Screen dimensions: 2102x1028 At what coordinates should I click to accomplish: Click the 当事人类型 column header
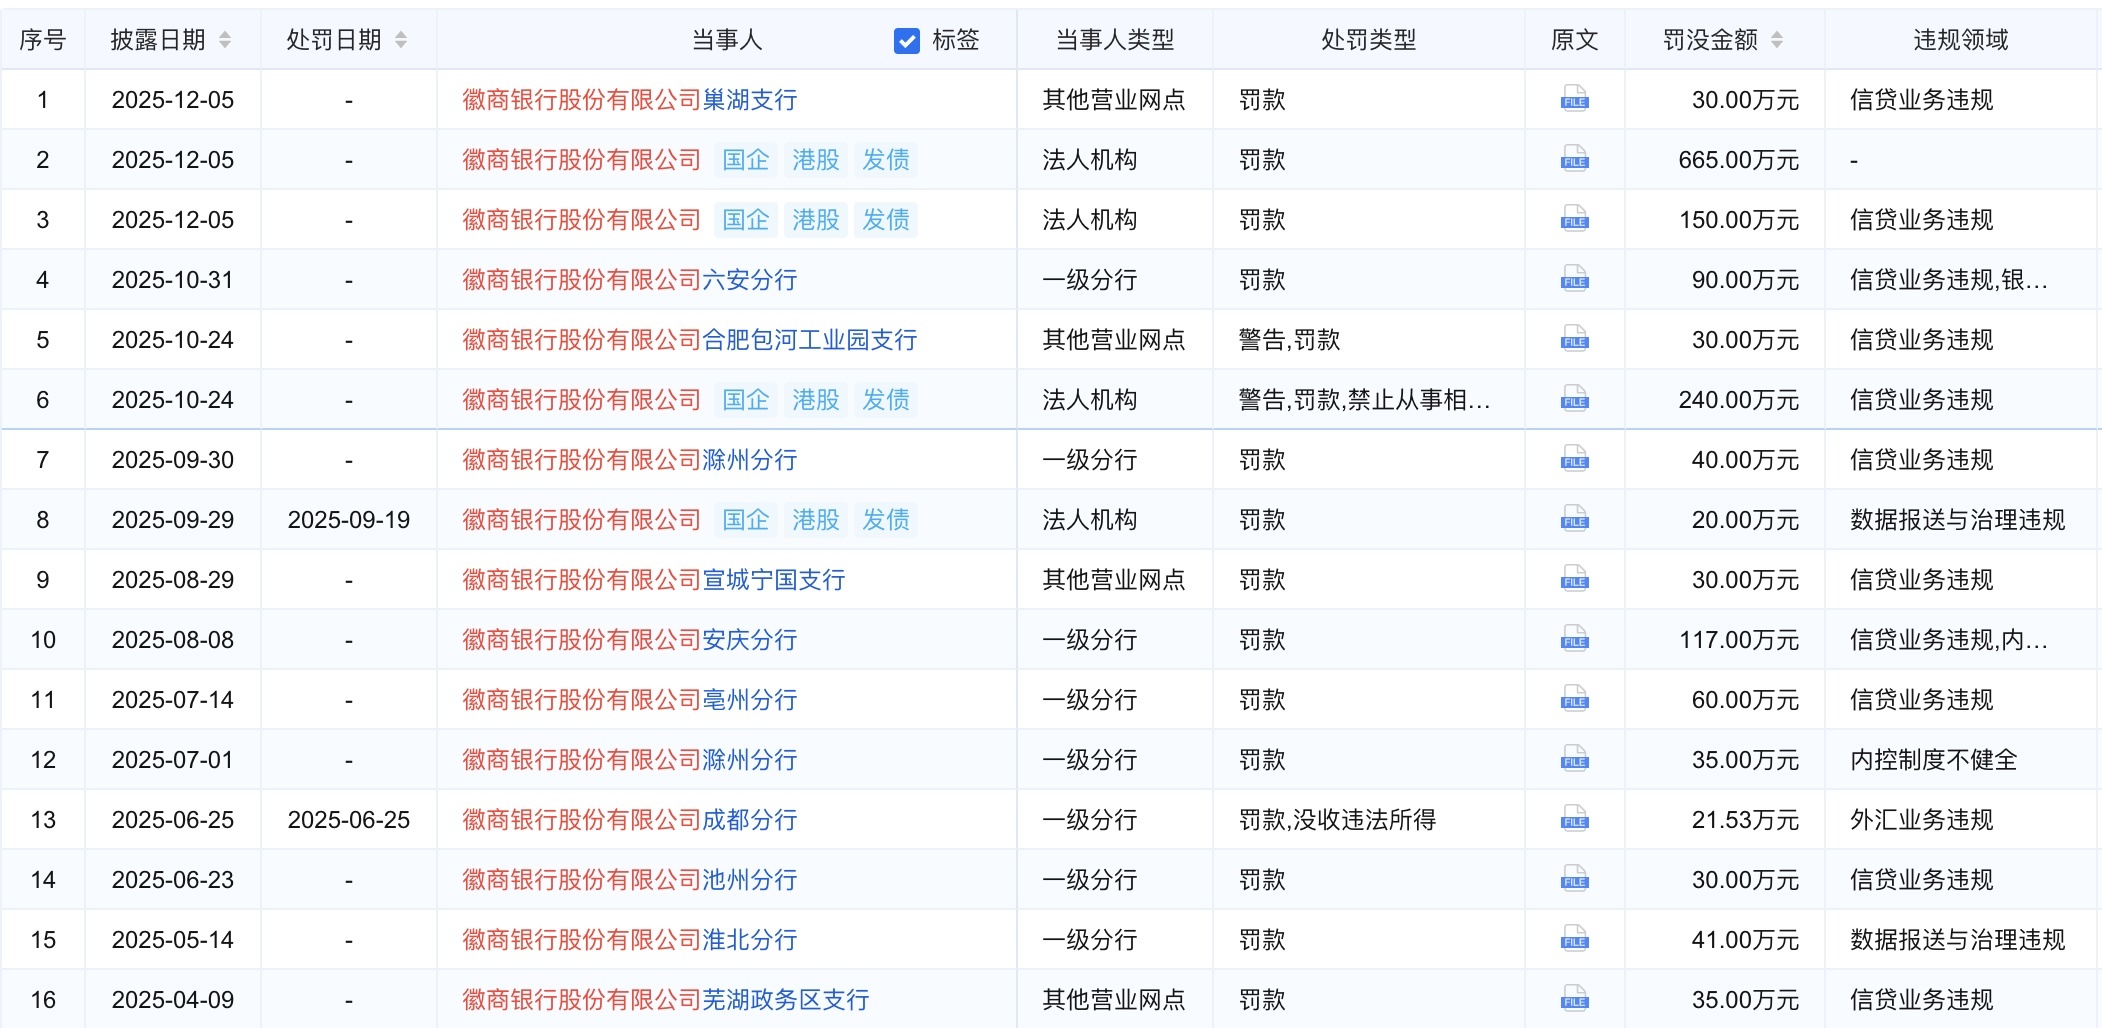pos(1115,40)
